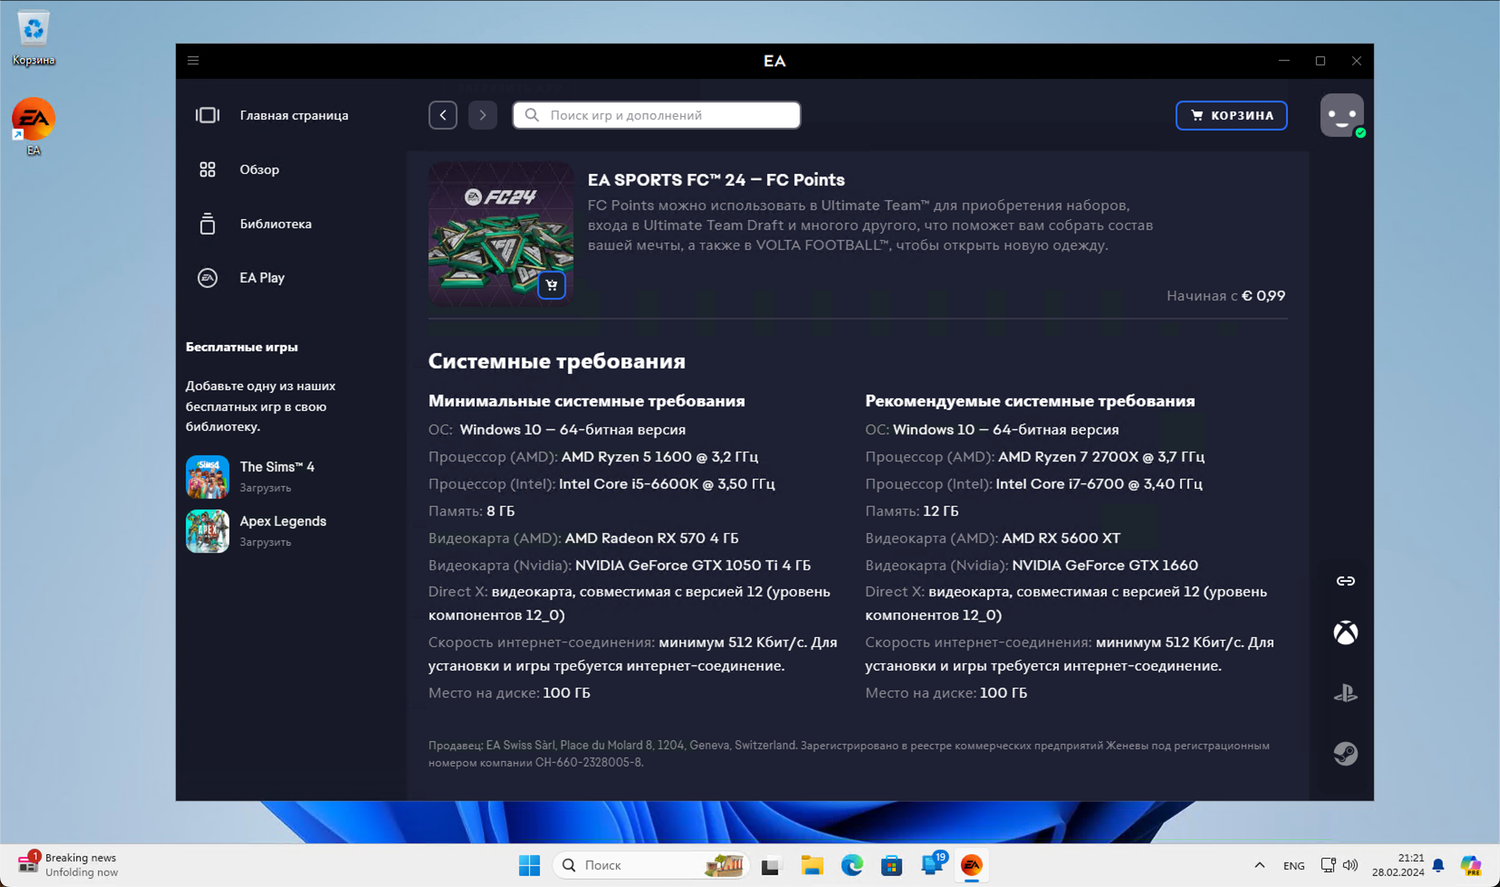
Task: Click the Обзор grid icon
Action: (x=207, y=170)
